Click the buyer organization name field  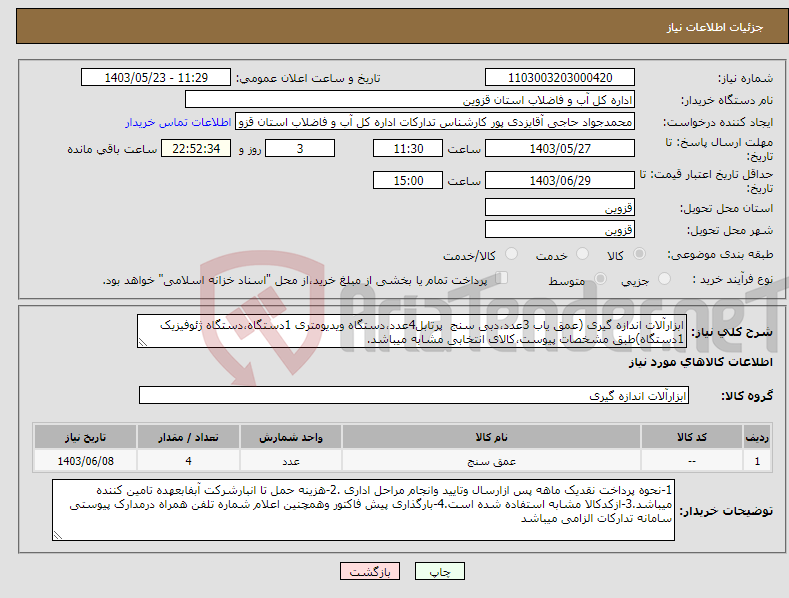410,100
